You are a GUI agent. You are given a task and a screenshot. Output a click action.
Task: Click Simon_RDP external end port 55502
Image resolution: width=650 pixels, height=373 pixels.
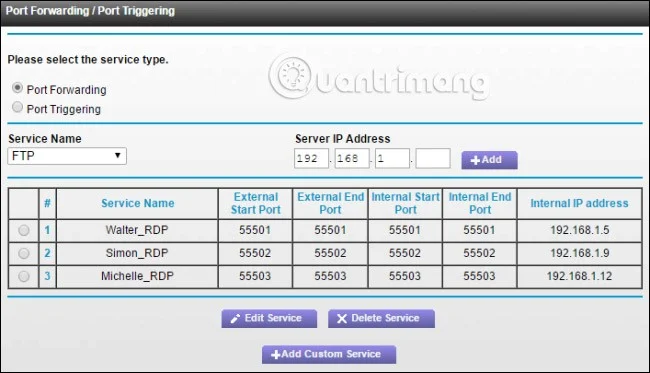(x=330, y=253)
